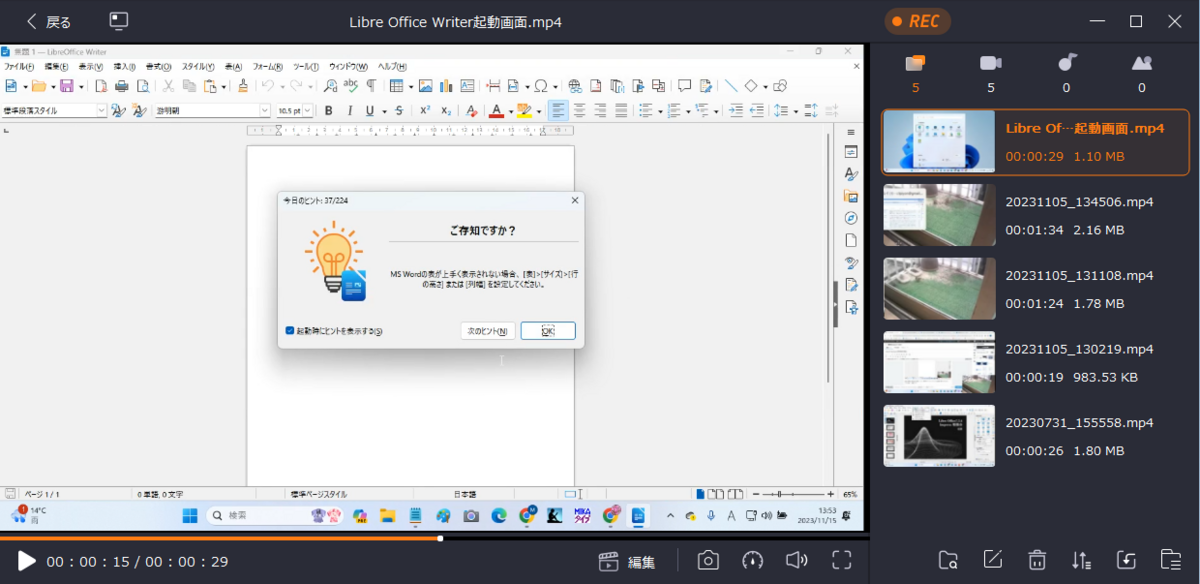
Task: Click the file name 20231105_134506.mp4
Action: coord(1079,201)
